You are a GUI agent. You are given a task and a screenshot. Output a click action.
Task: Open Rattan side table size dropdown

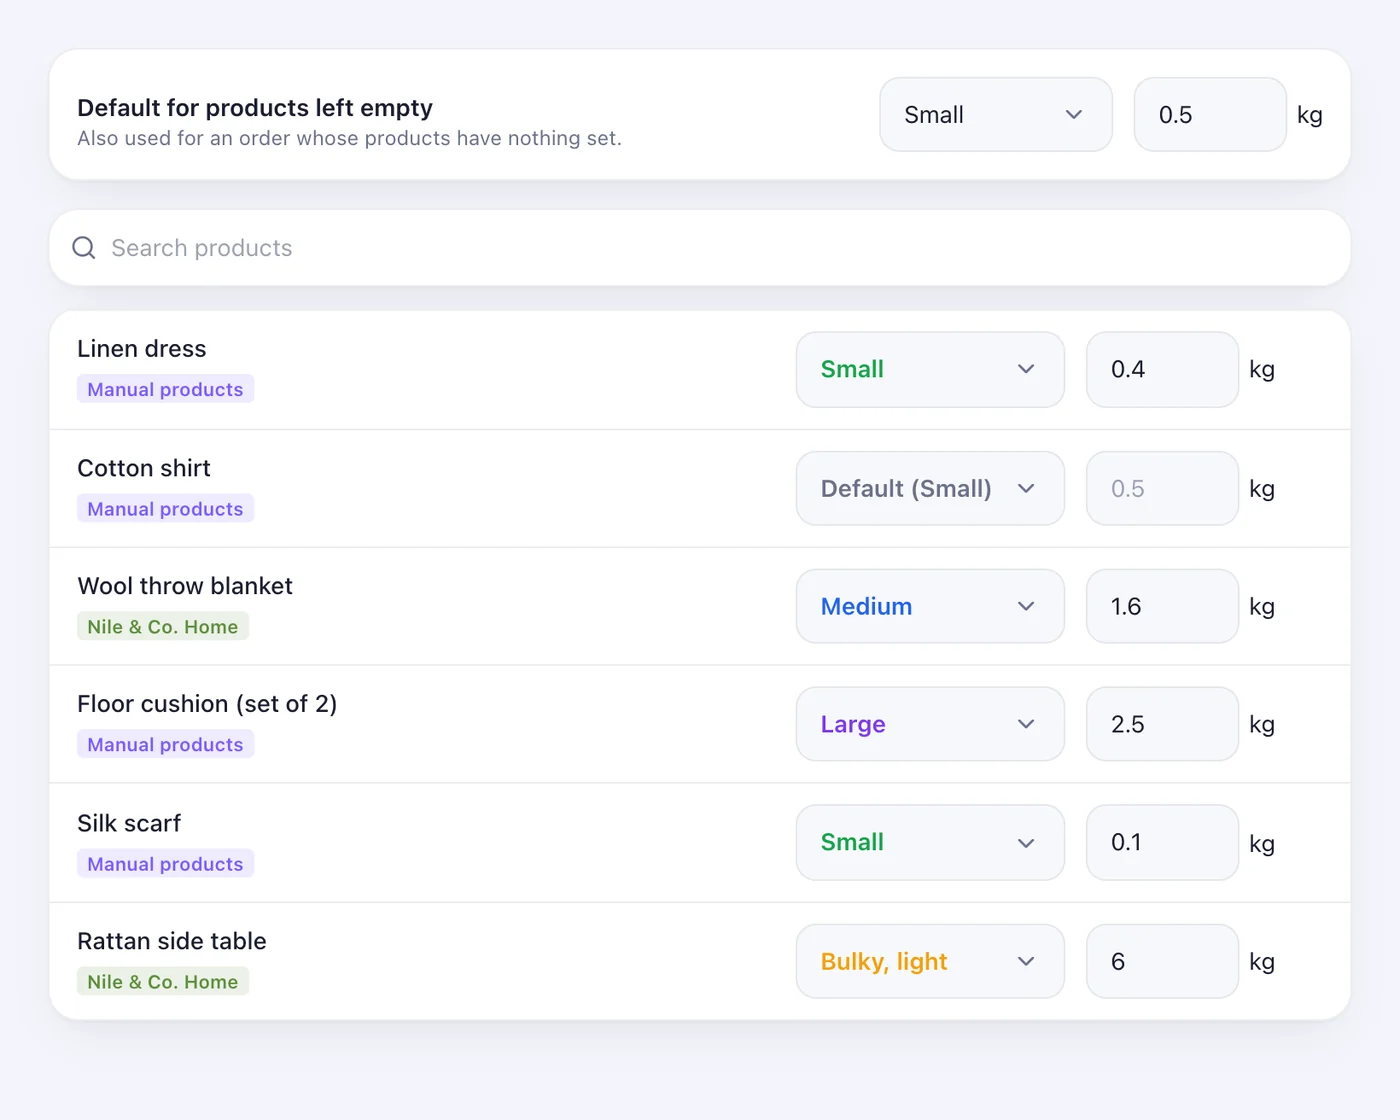click(930, 961)
